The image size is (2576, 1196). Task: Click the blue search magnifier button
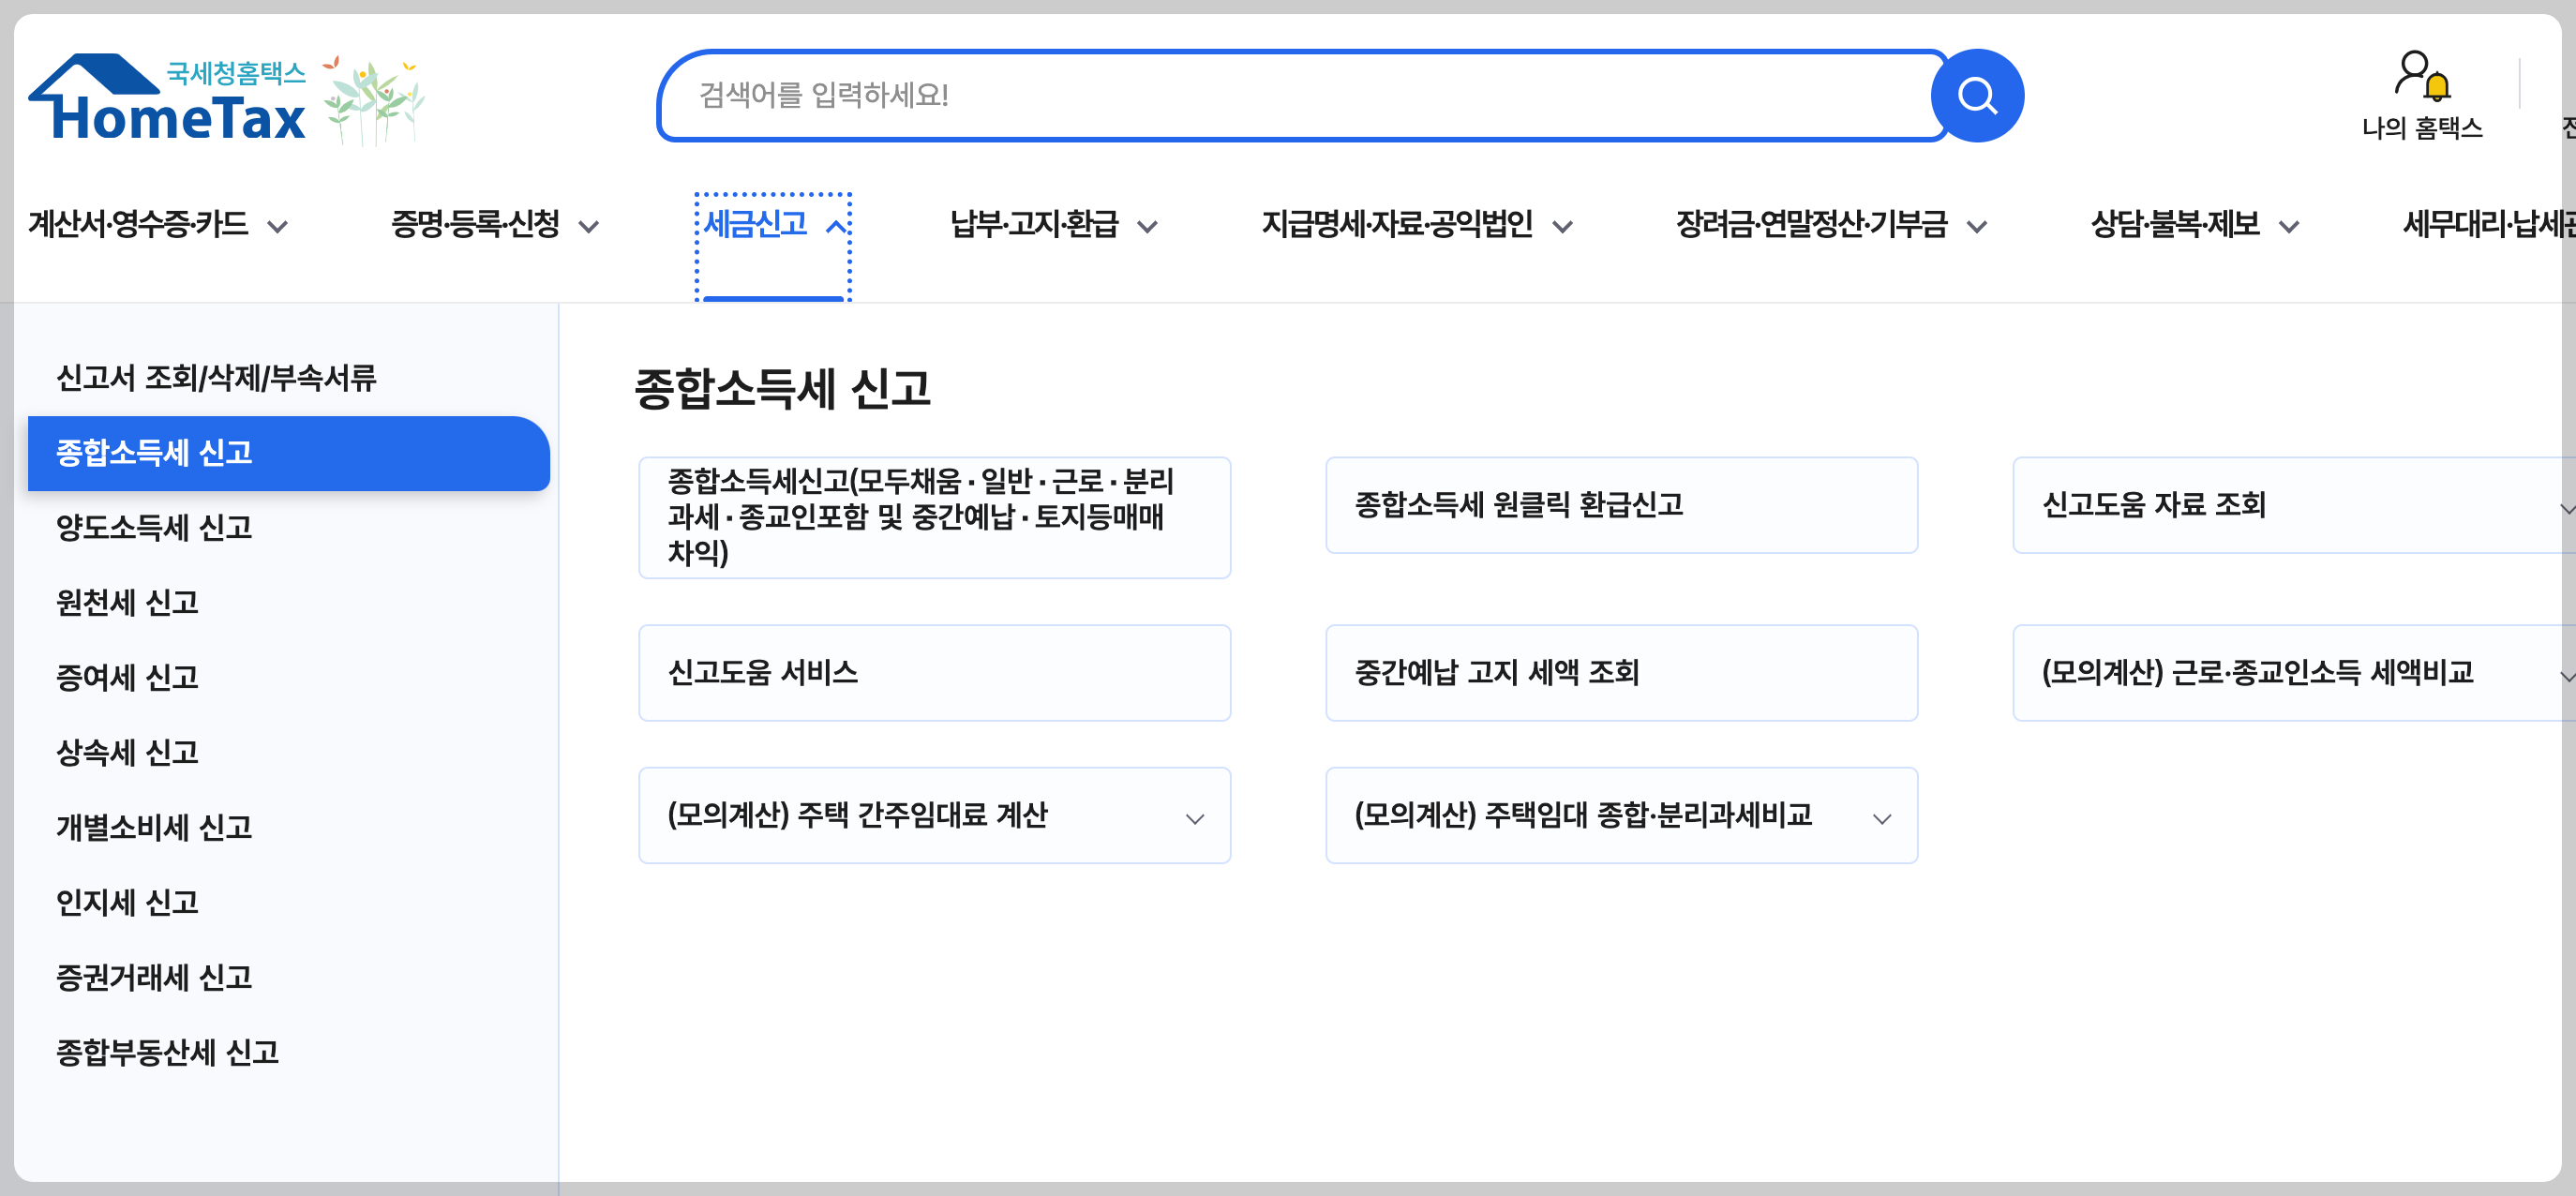coord(1976,96)
